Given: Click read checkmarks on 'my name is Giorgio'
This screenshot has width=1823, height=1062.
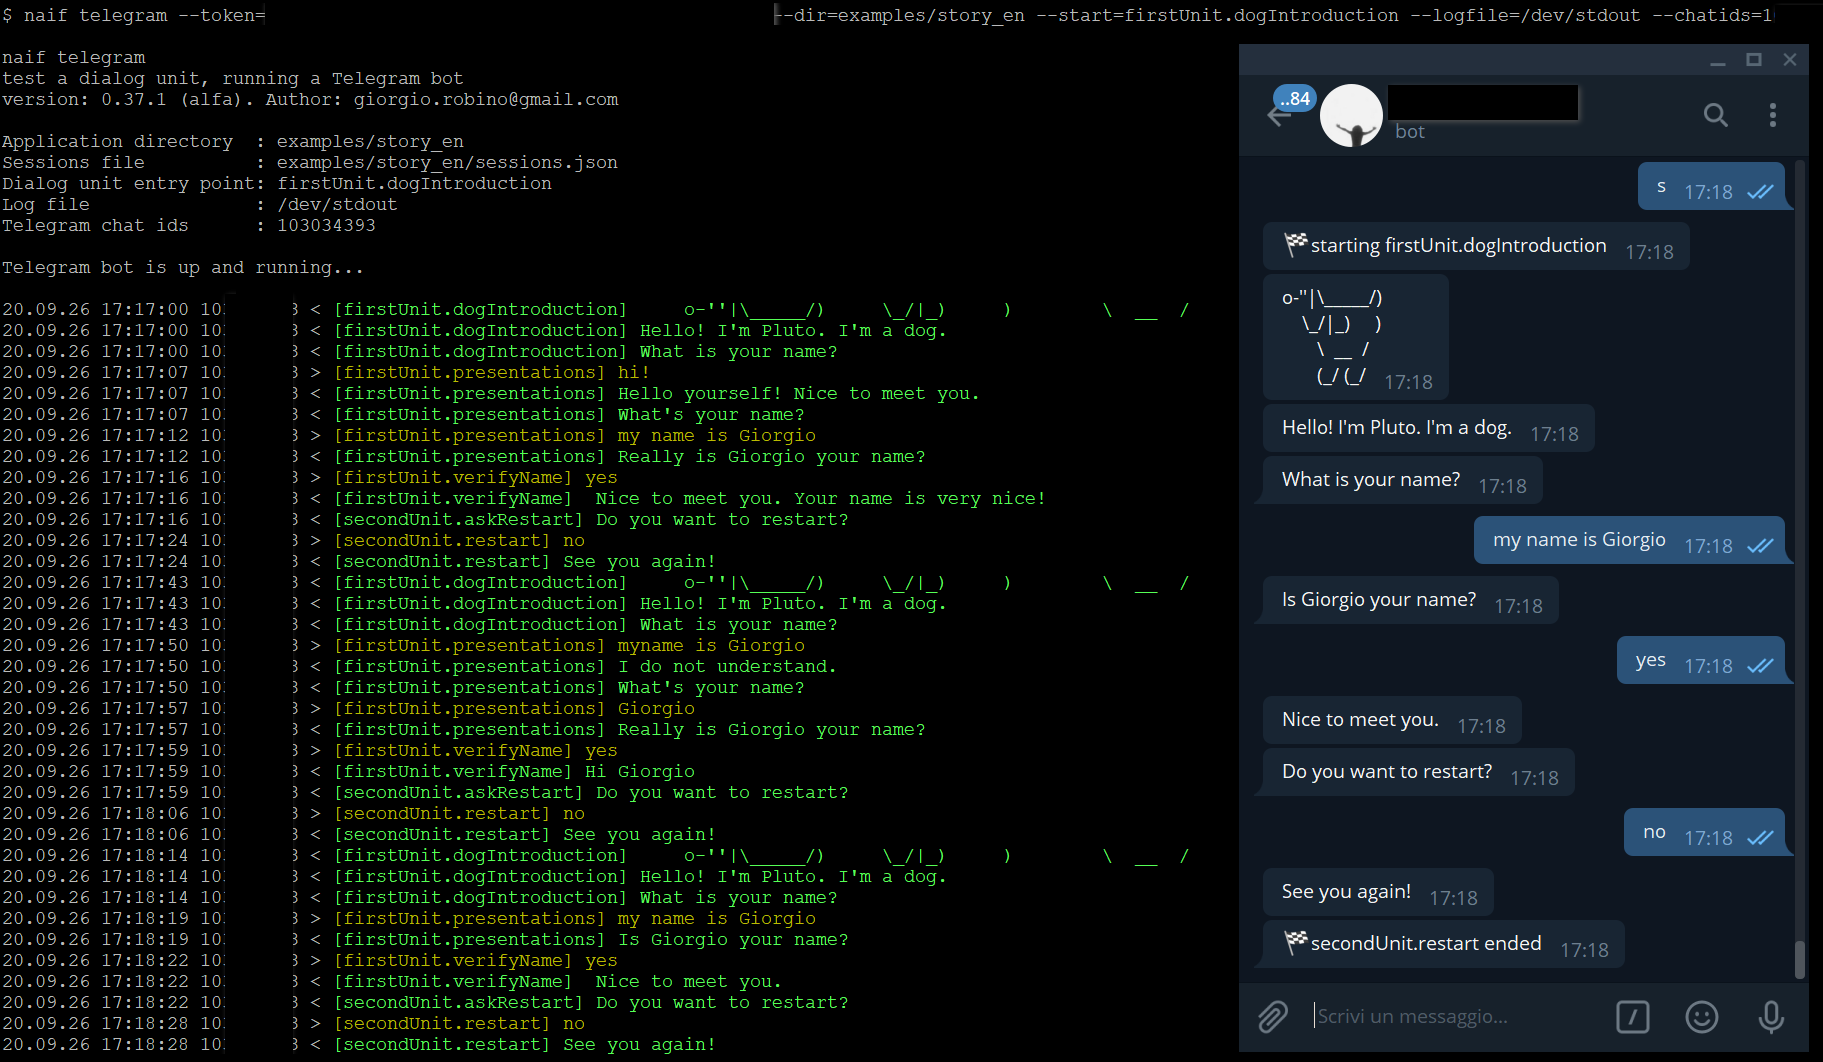Looking at the screenshot, I should click(1760, 546).
